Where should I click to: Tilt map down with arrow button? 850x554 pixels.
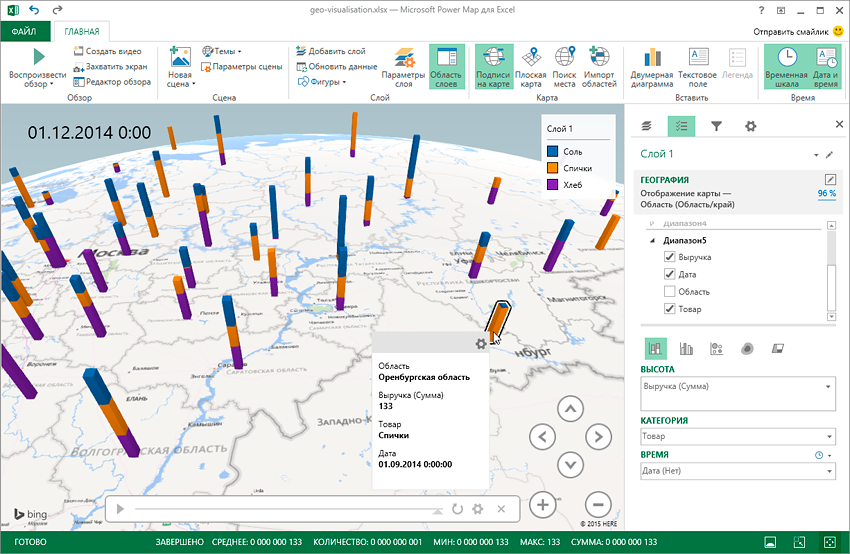tap(570, 465)
